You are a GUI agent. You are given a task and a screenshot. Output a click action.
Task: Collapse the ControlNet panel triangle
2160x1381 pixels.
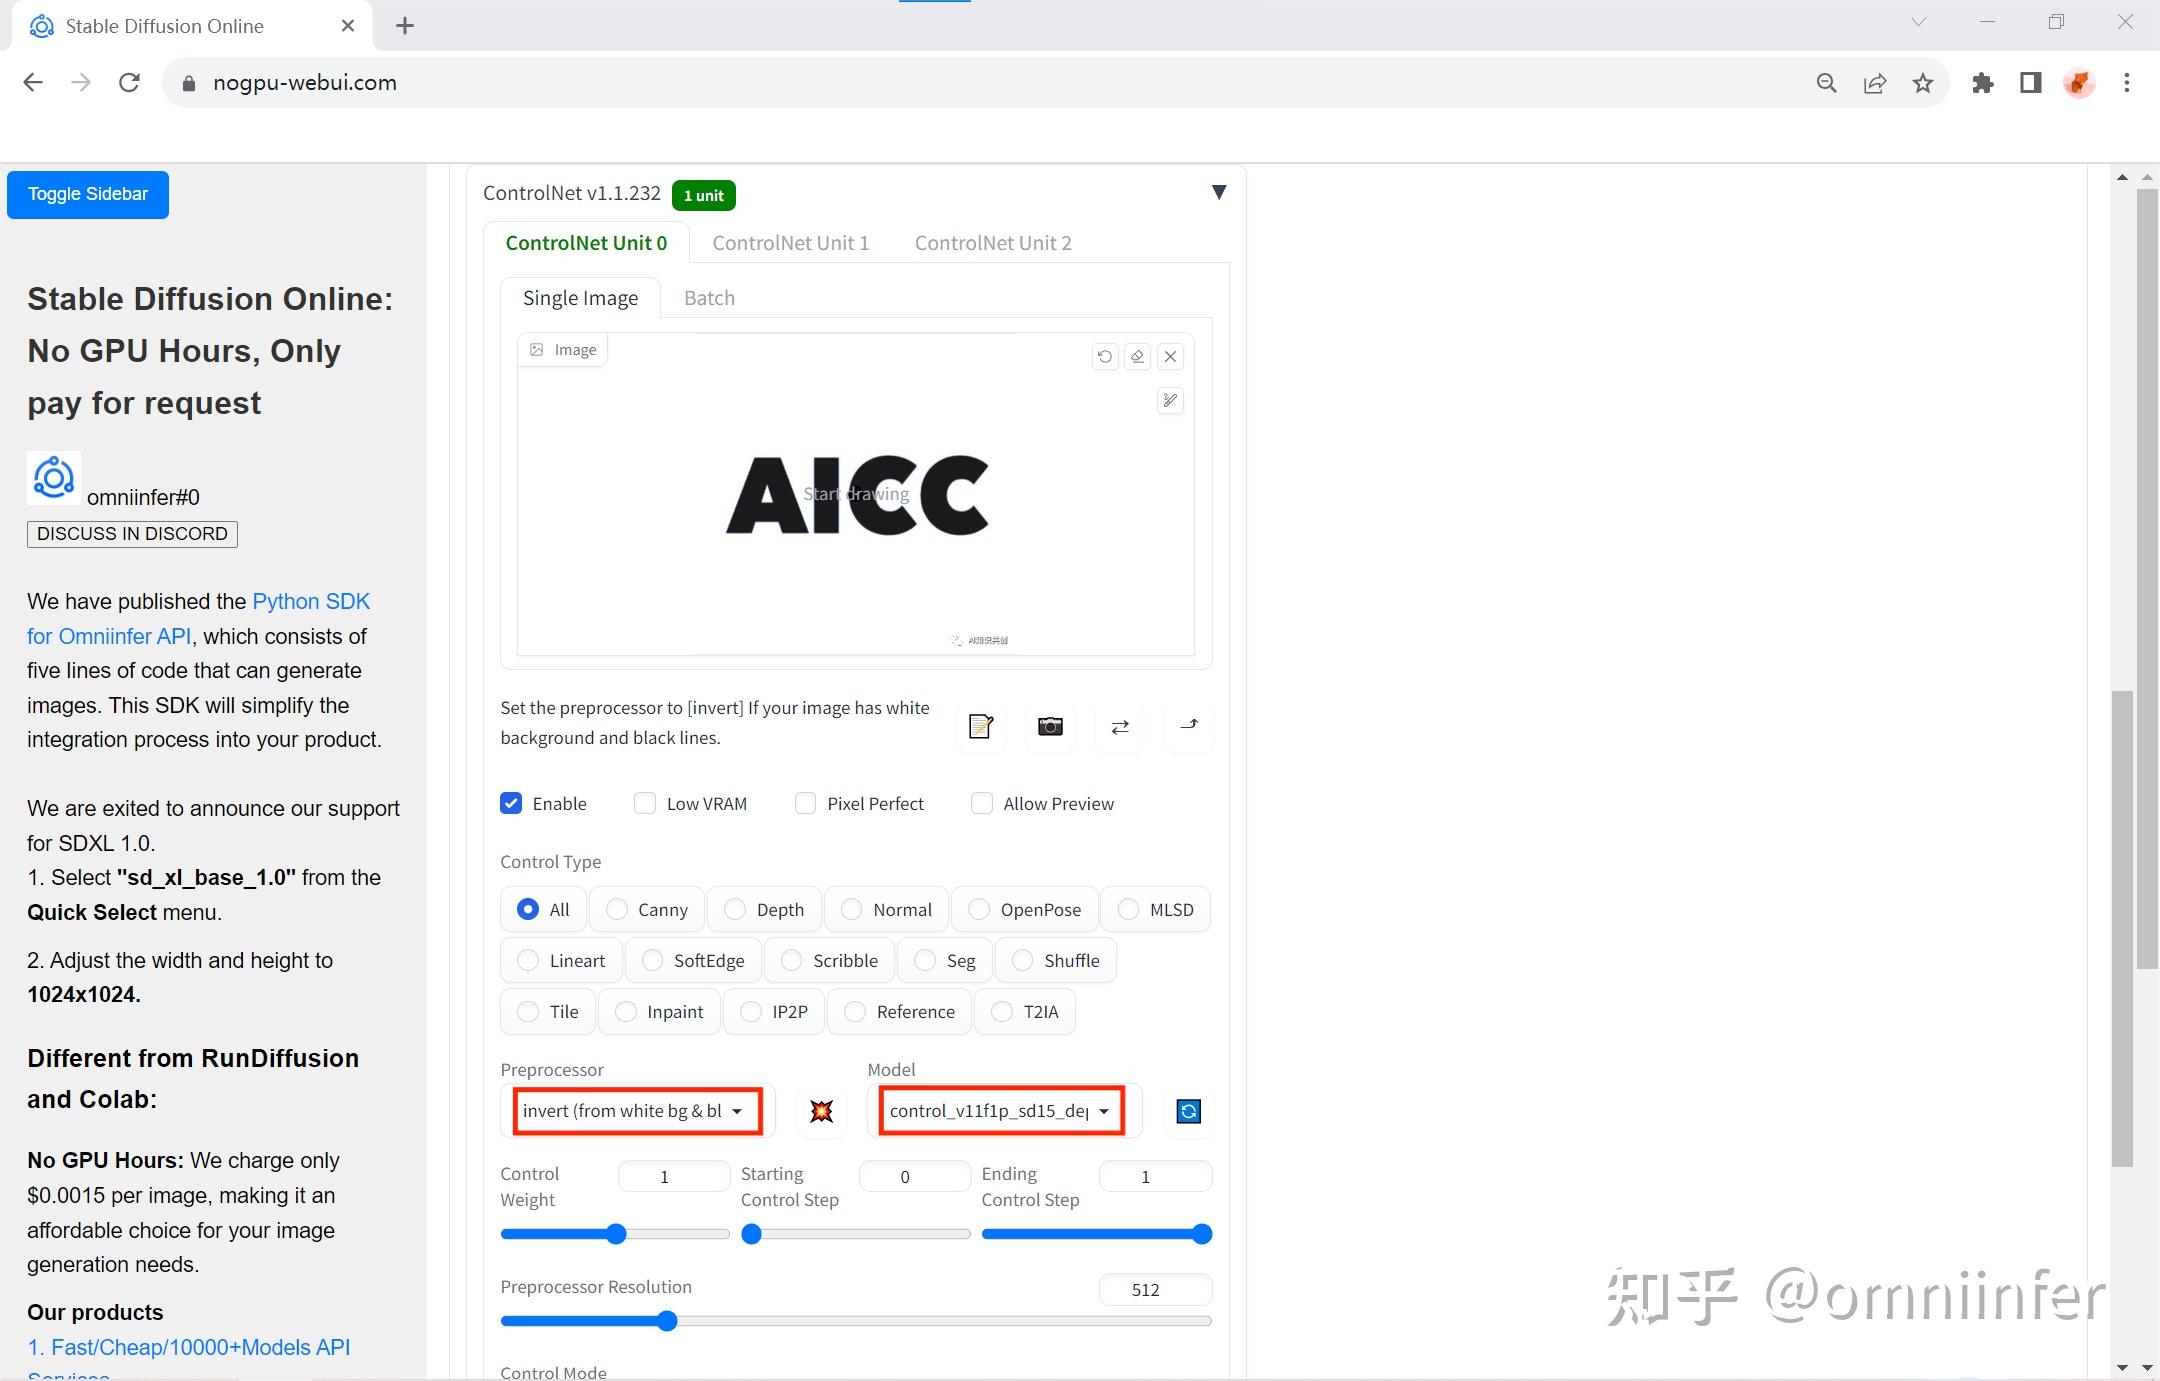point(1218,192)
